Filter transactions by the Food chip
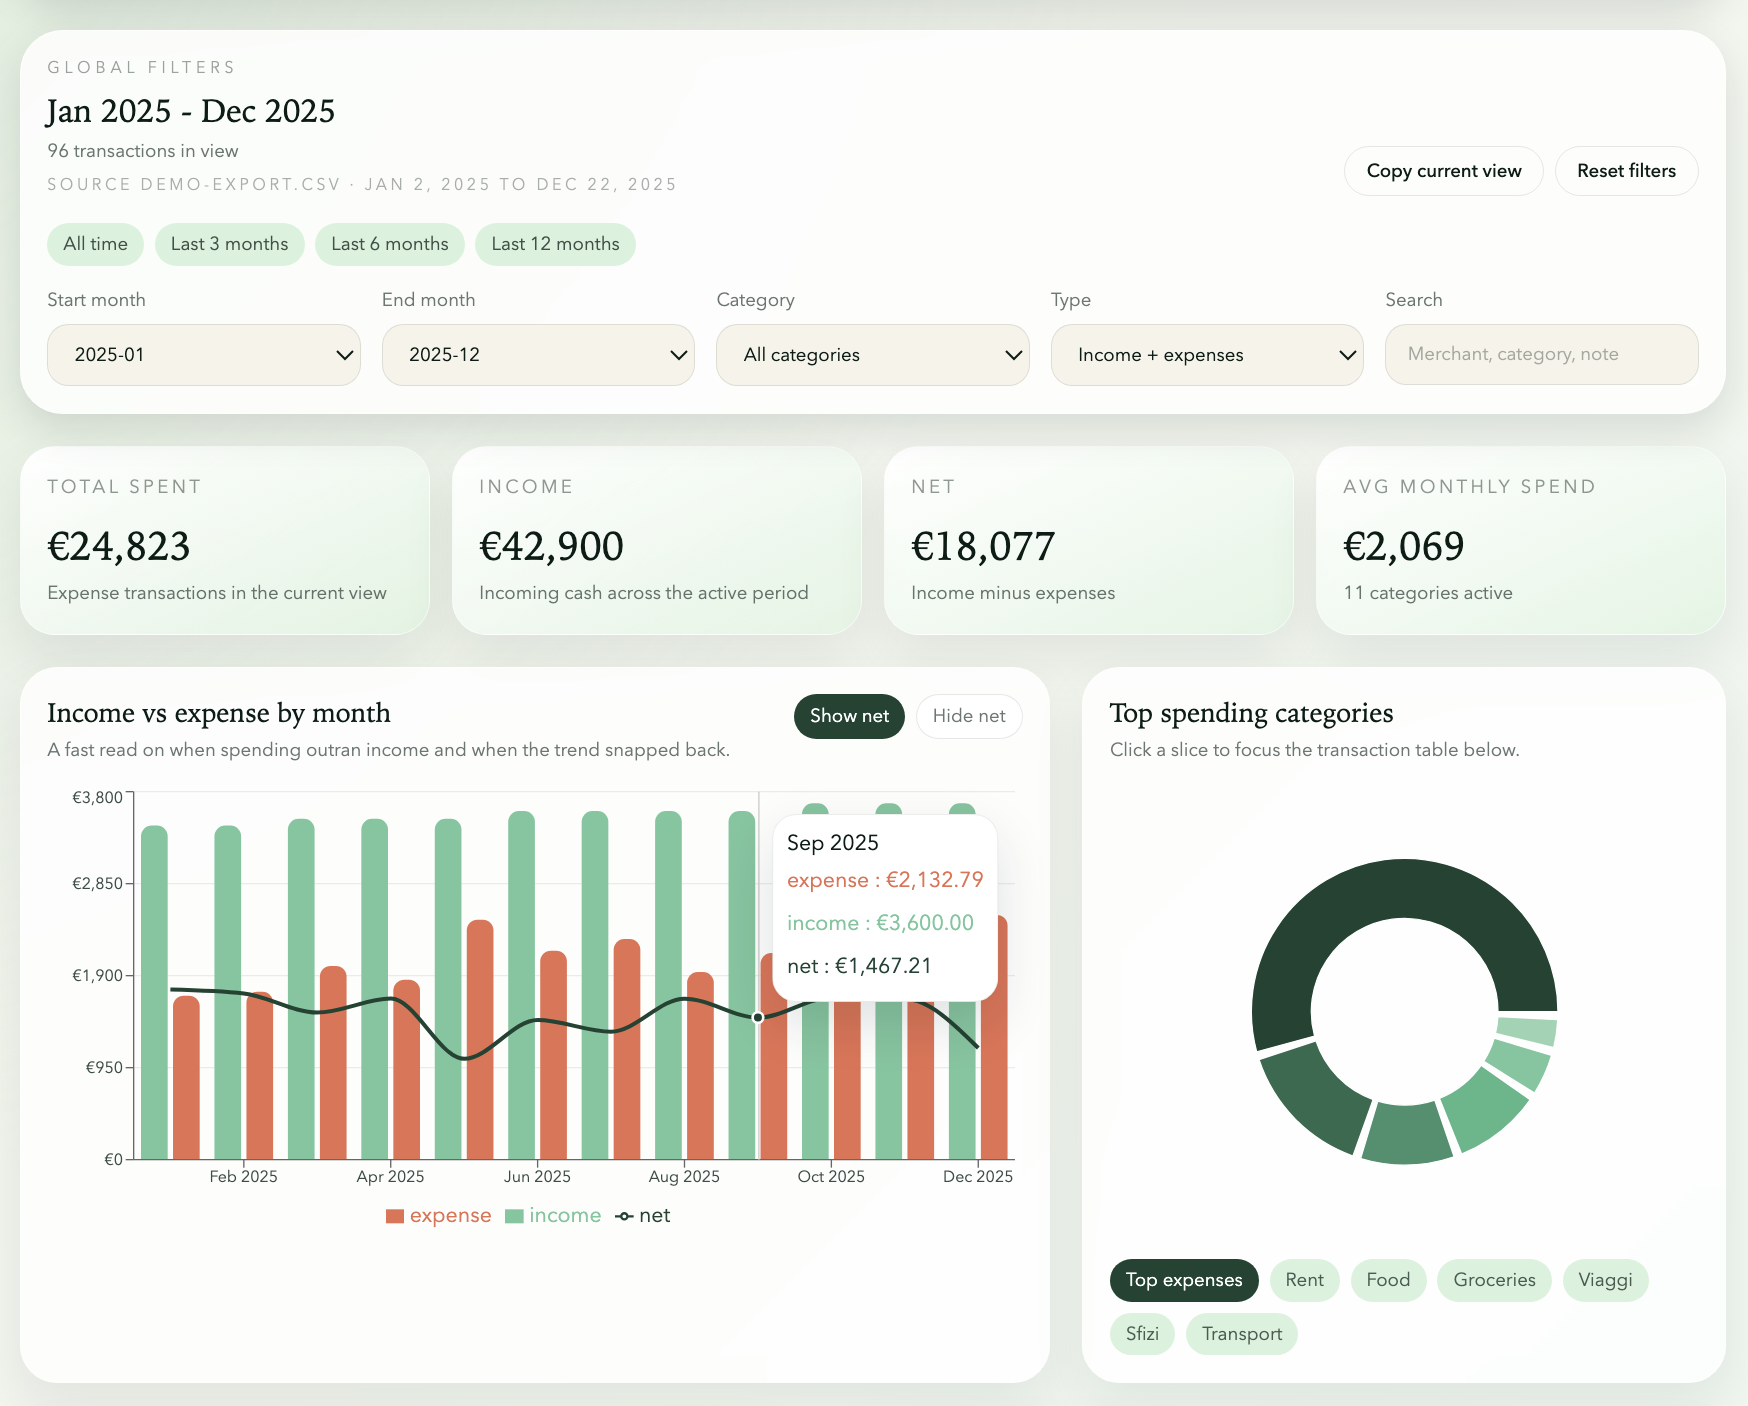 1388,1280
